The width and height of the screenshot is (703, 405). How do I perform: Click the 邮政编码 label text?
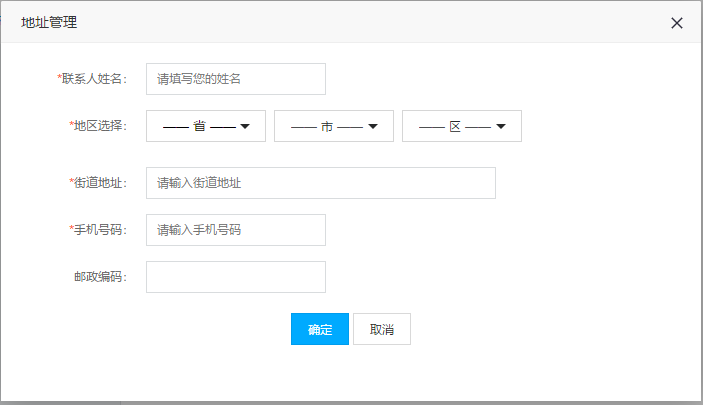(102, 277)
